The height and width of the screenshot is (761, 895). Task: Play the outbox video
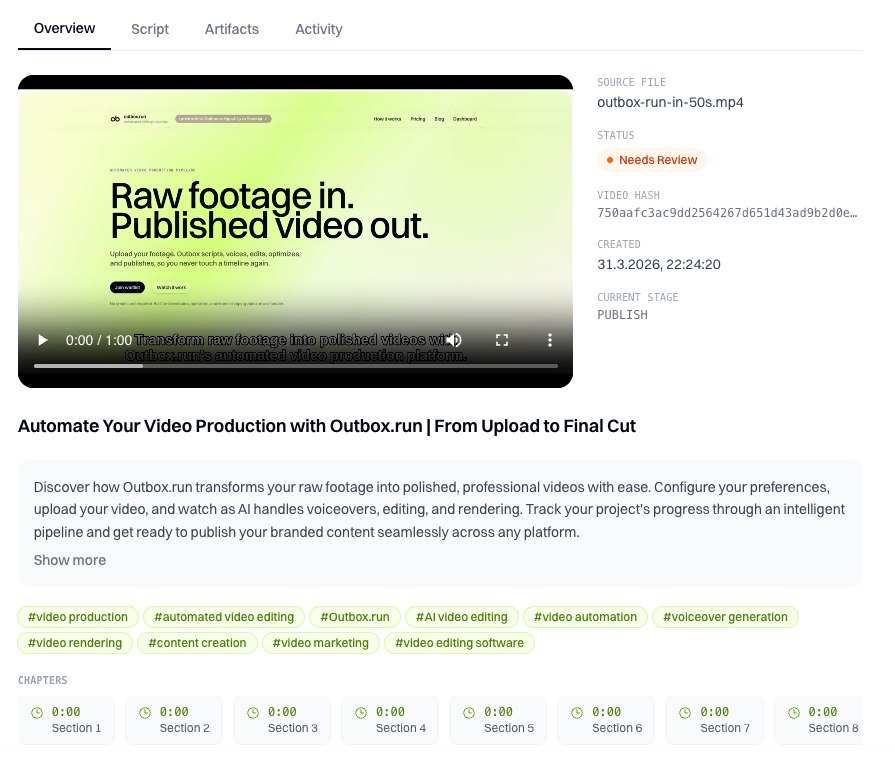42,340
